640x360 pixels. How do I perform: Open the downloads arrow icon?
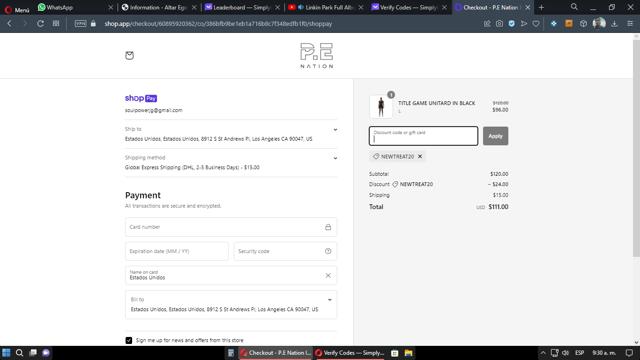[x=614, y=24]
